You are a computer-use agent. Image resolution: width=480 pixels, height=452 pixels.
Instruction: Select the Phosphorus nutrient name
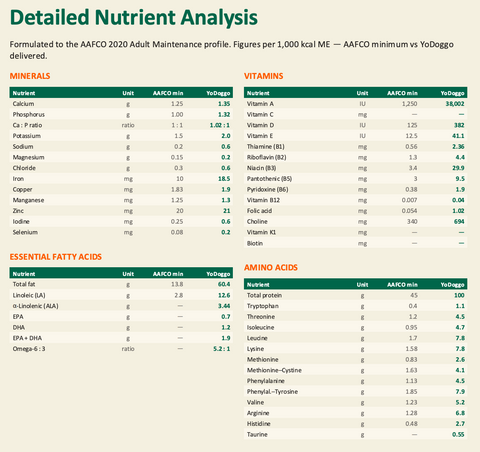29,114
